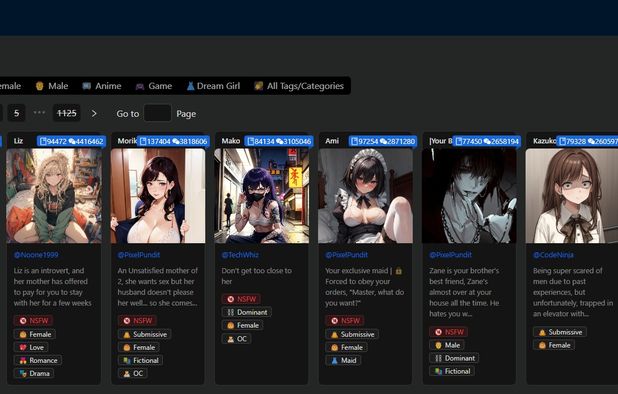Viewport: 618px width, 394px height.
Task: Open the Morik character image
Action: point(158,196)
